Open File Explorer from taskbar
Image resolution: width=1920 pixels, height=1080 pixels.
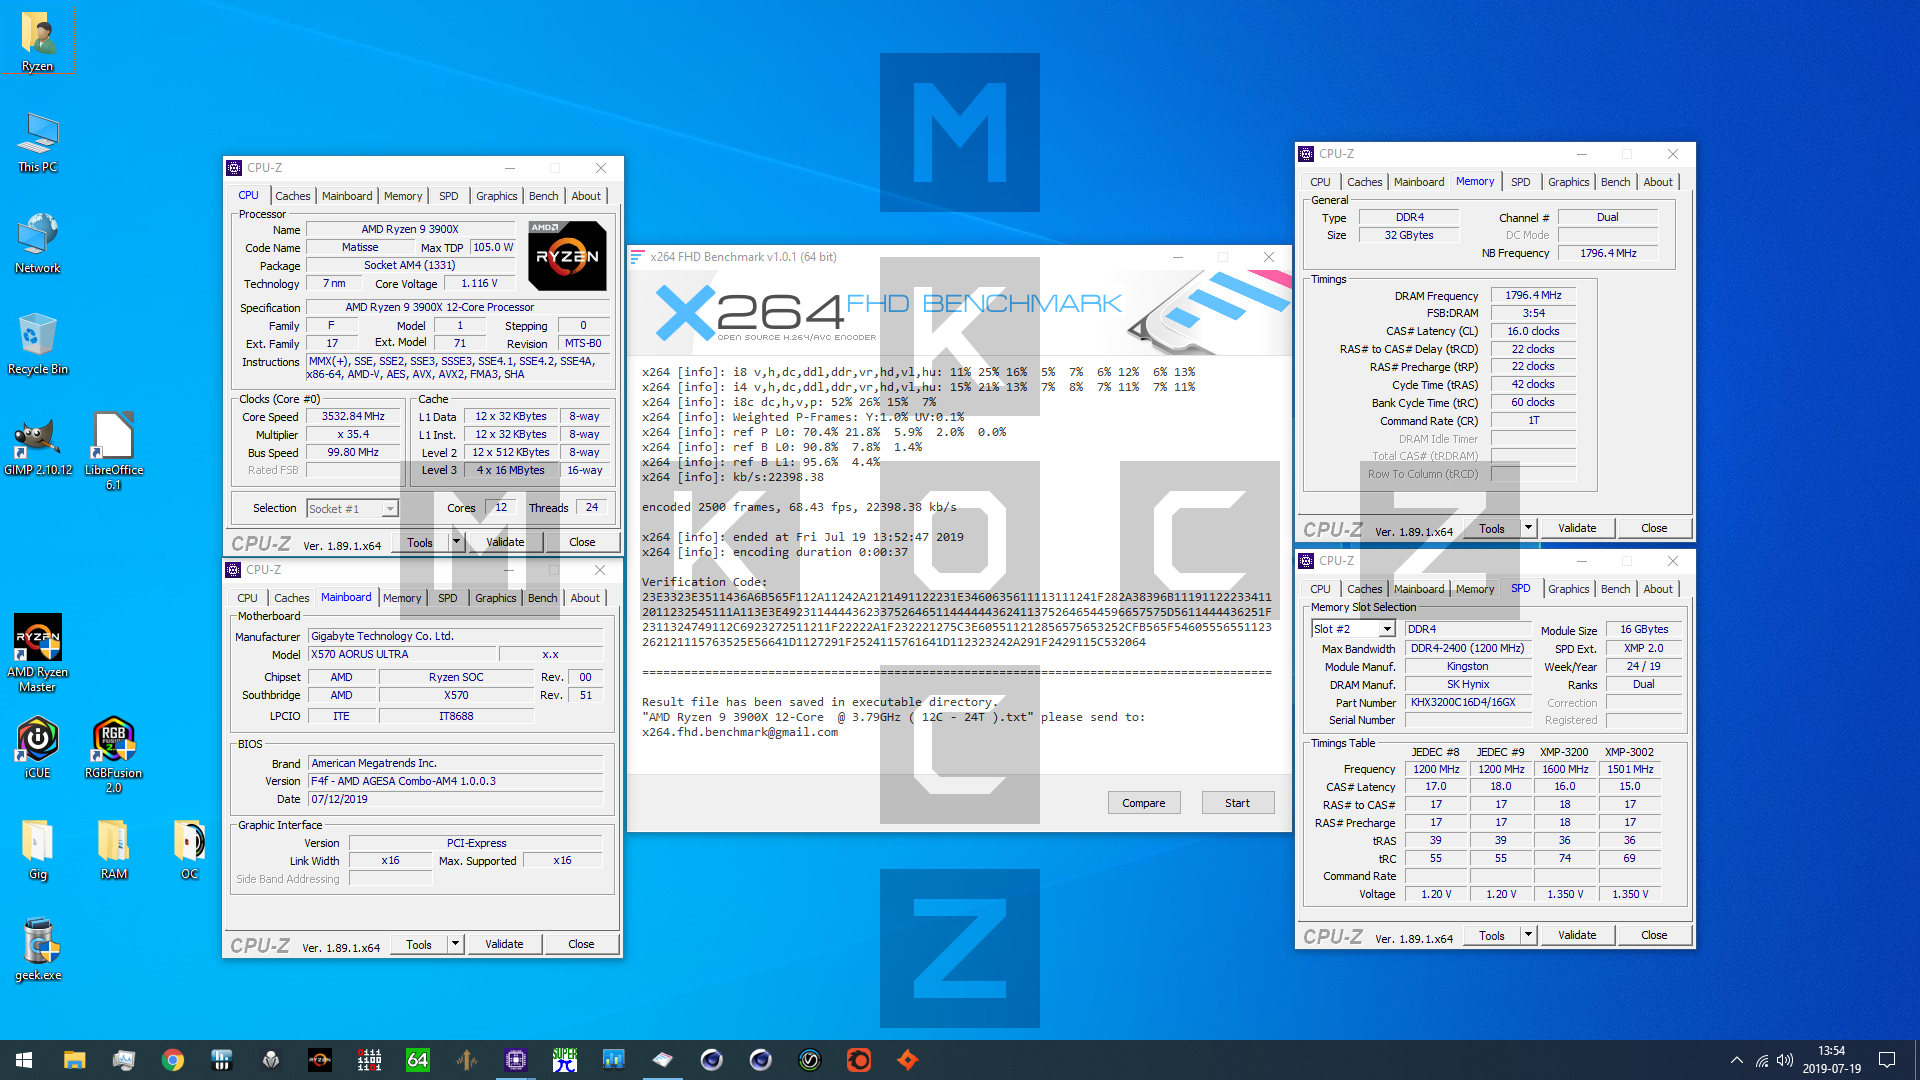click(74, 1060)
